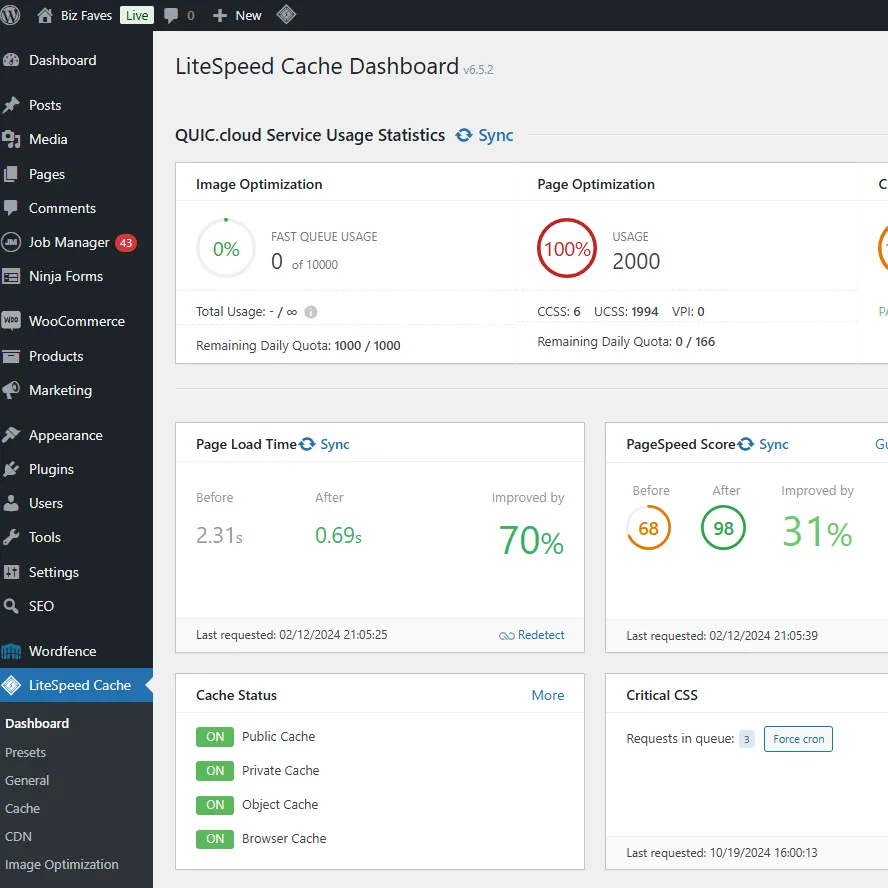888x888 pixels.
Task: Click sync arrows icon beside QUIC.cloud Statistics
Action: 464,135
